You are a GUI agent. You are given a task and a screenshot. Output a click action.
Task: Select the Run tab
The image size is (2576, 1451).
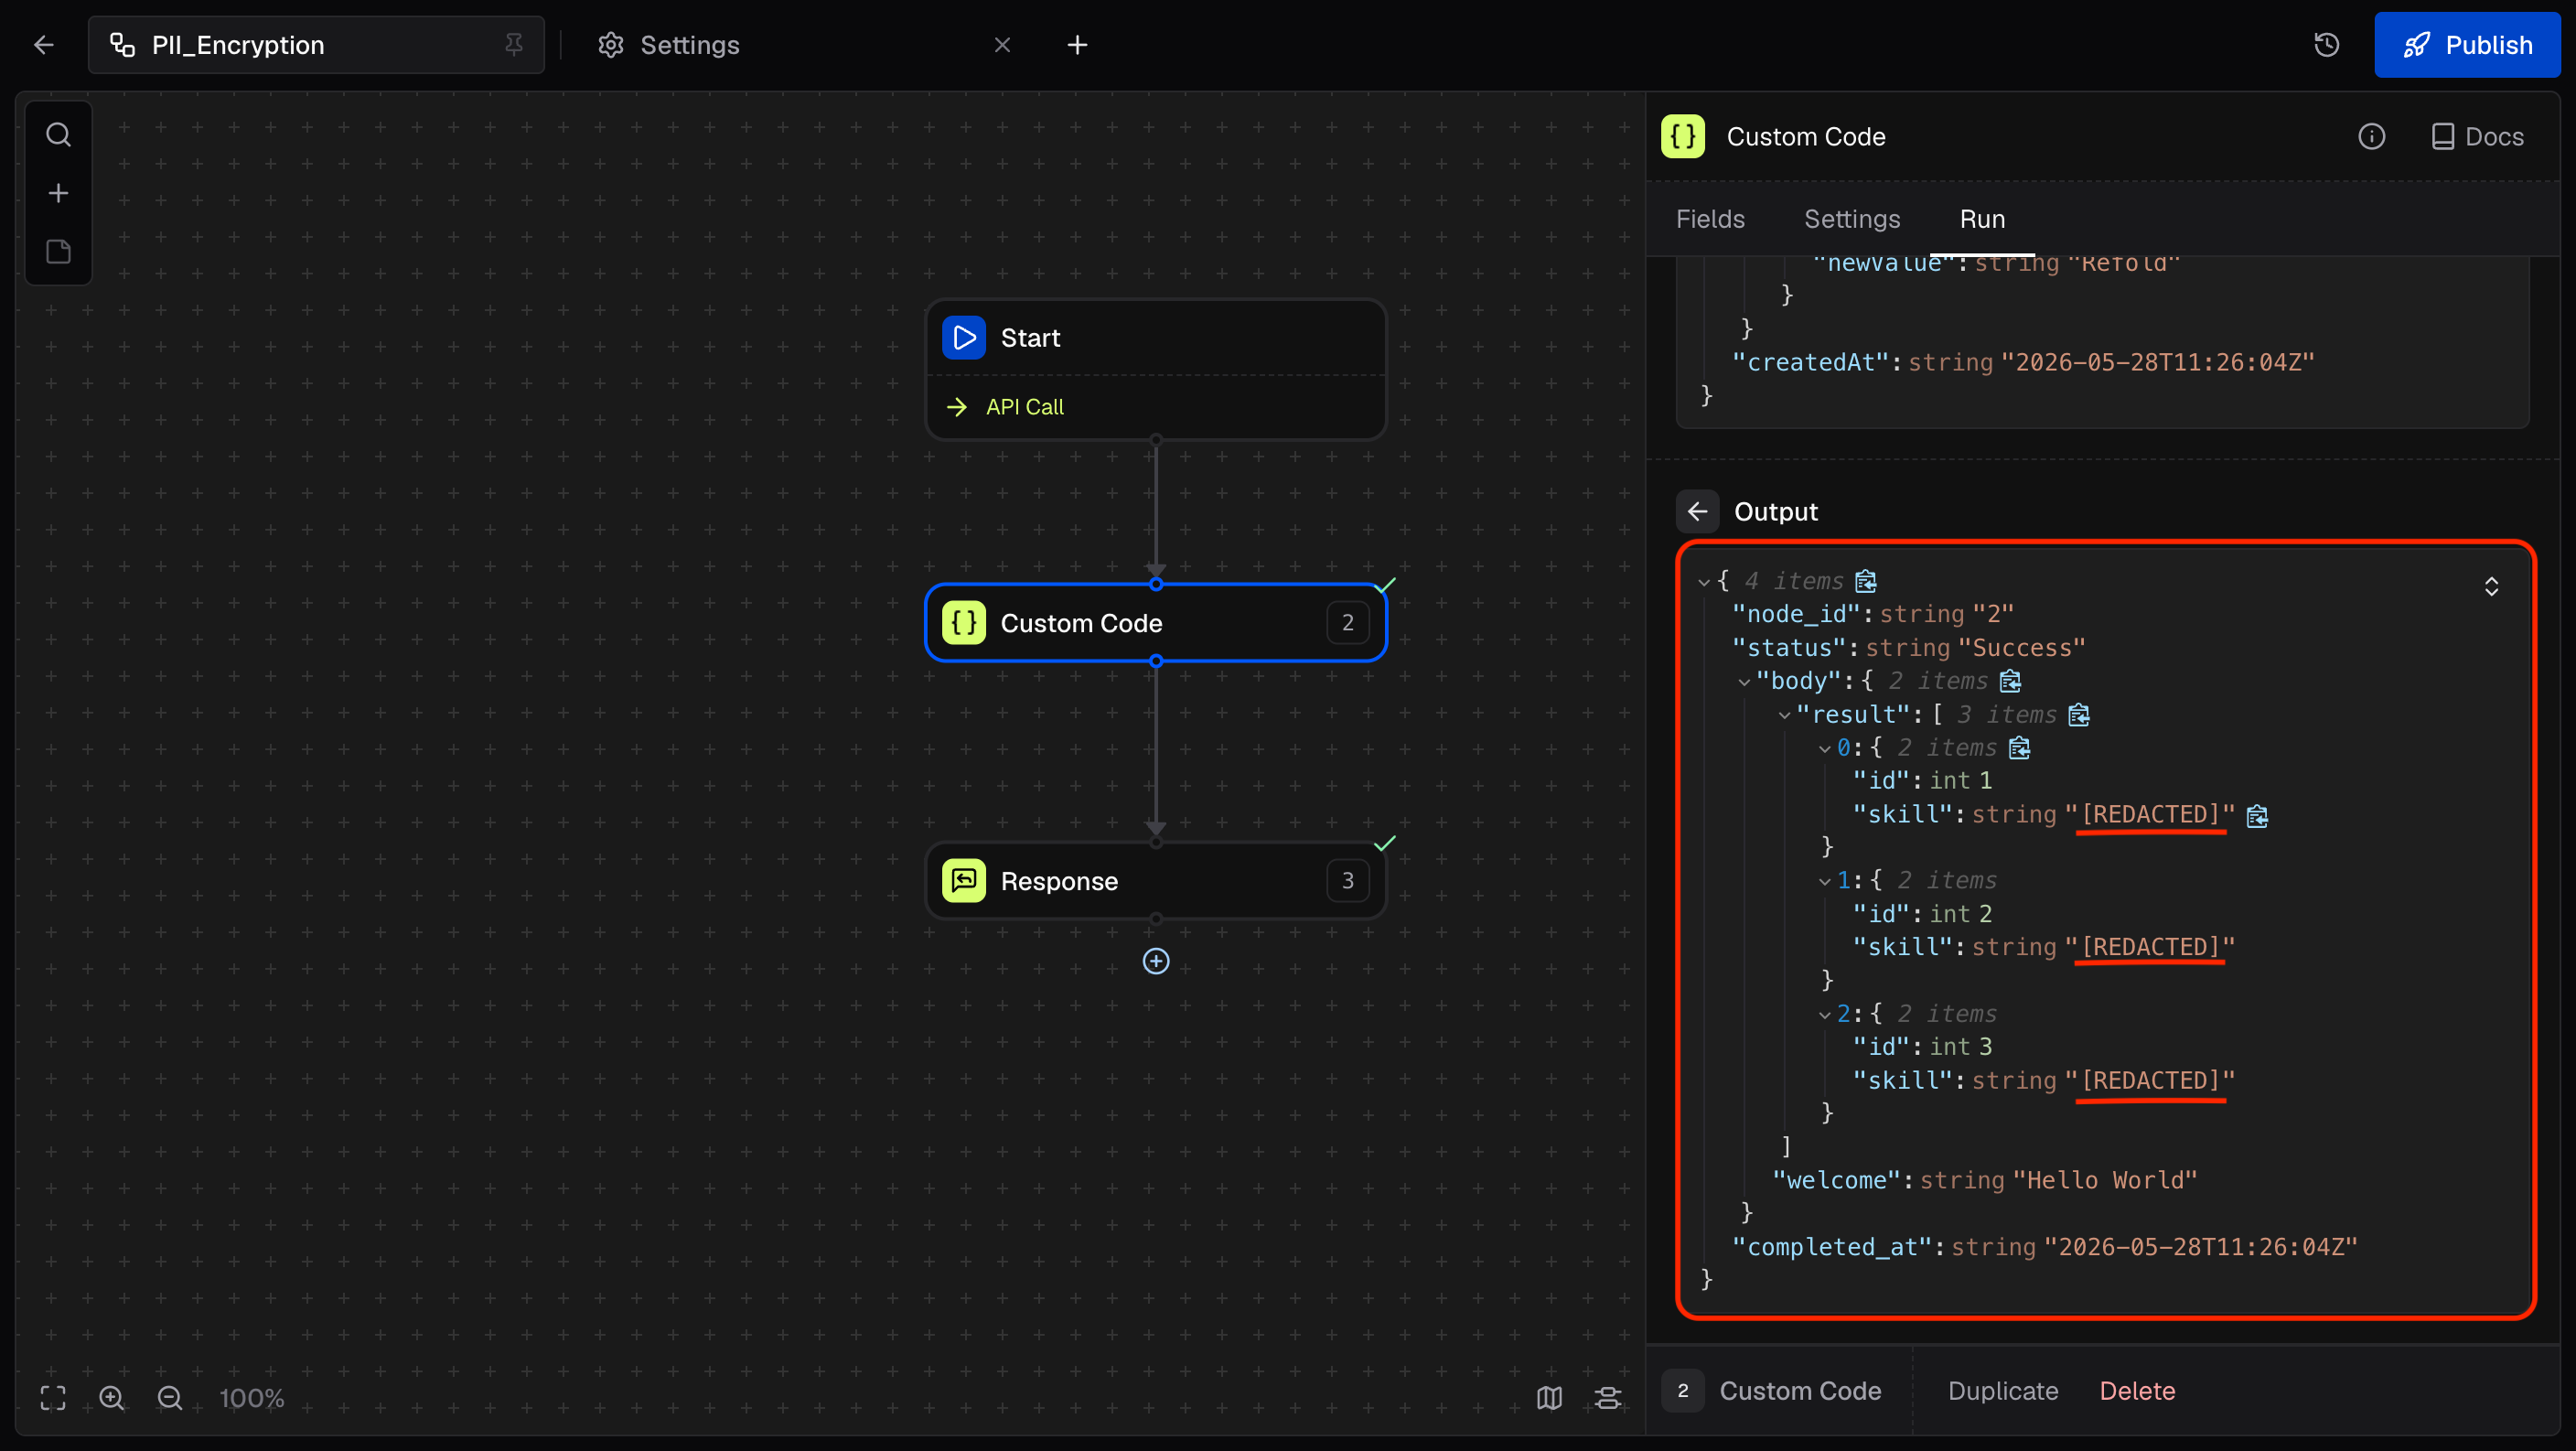pyautogui.click(x=1981, y=219)
